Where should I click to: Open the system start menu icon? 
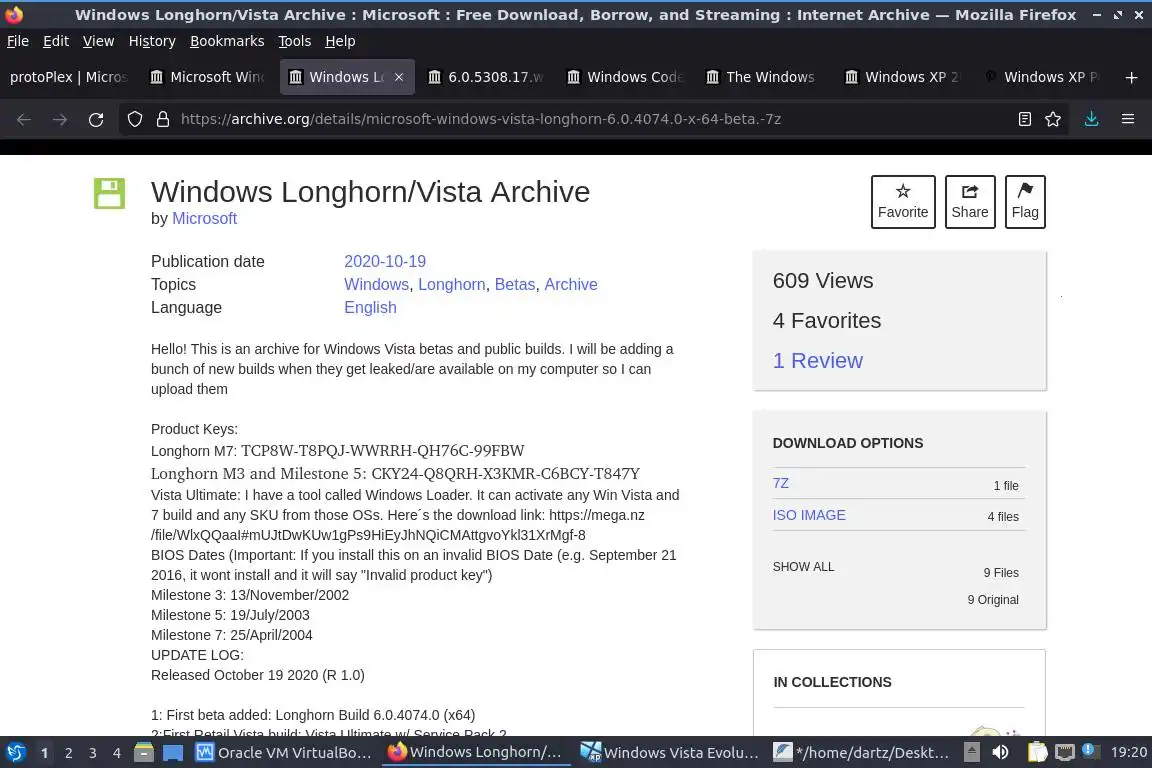[16, 752]
